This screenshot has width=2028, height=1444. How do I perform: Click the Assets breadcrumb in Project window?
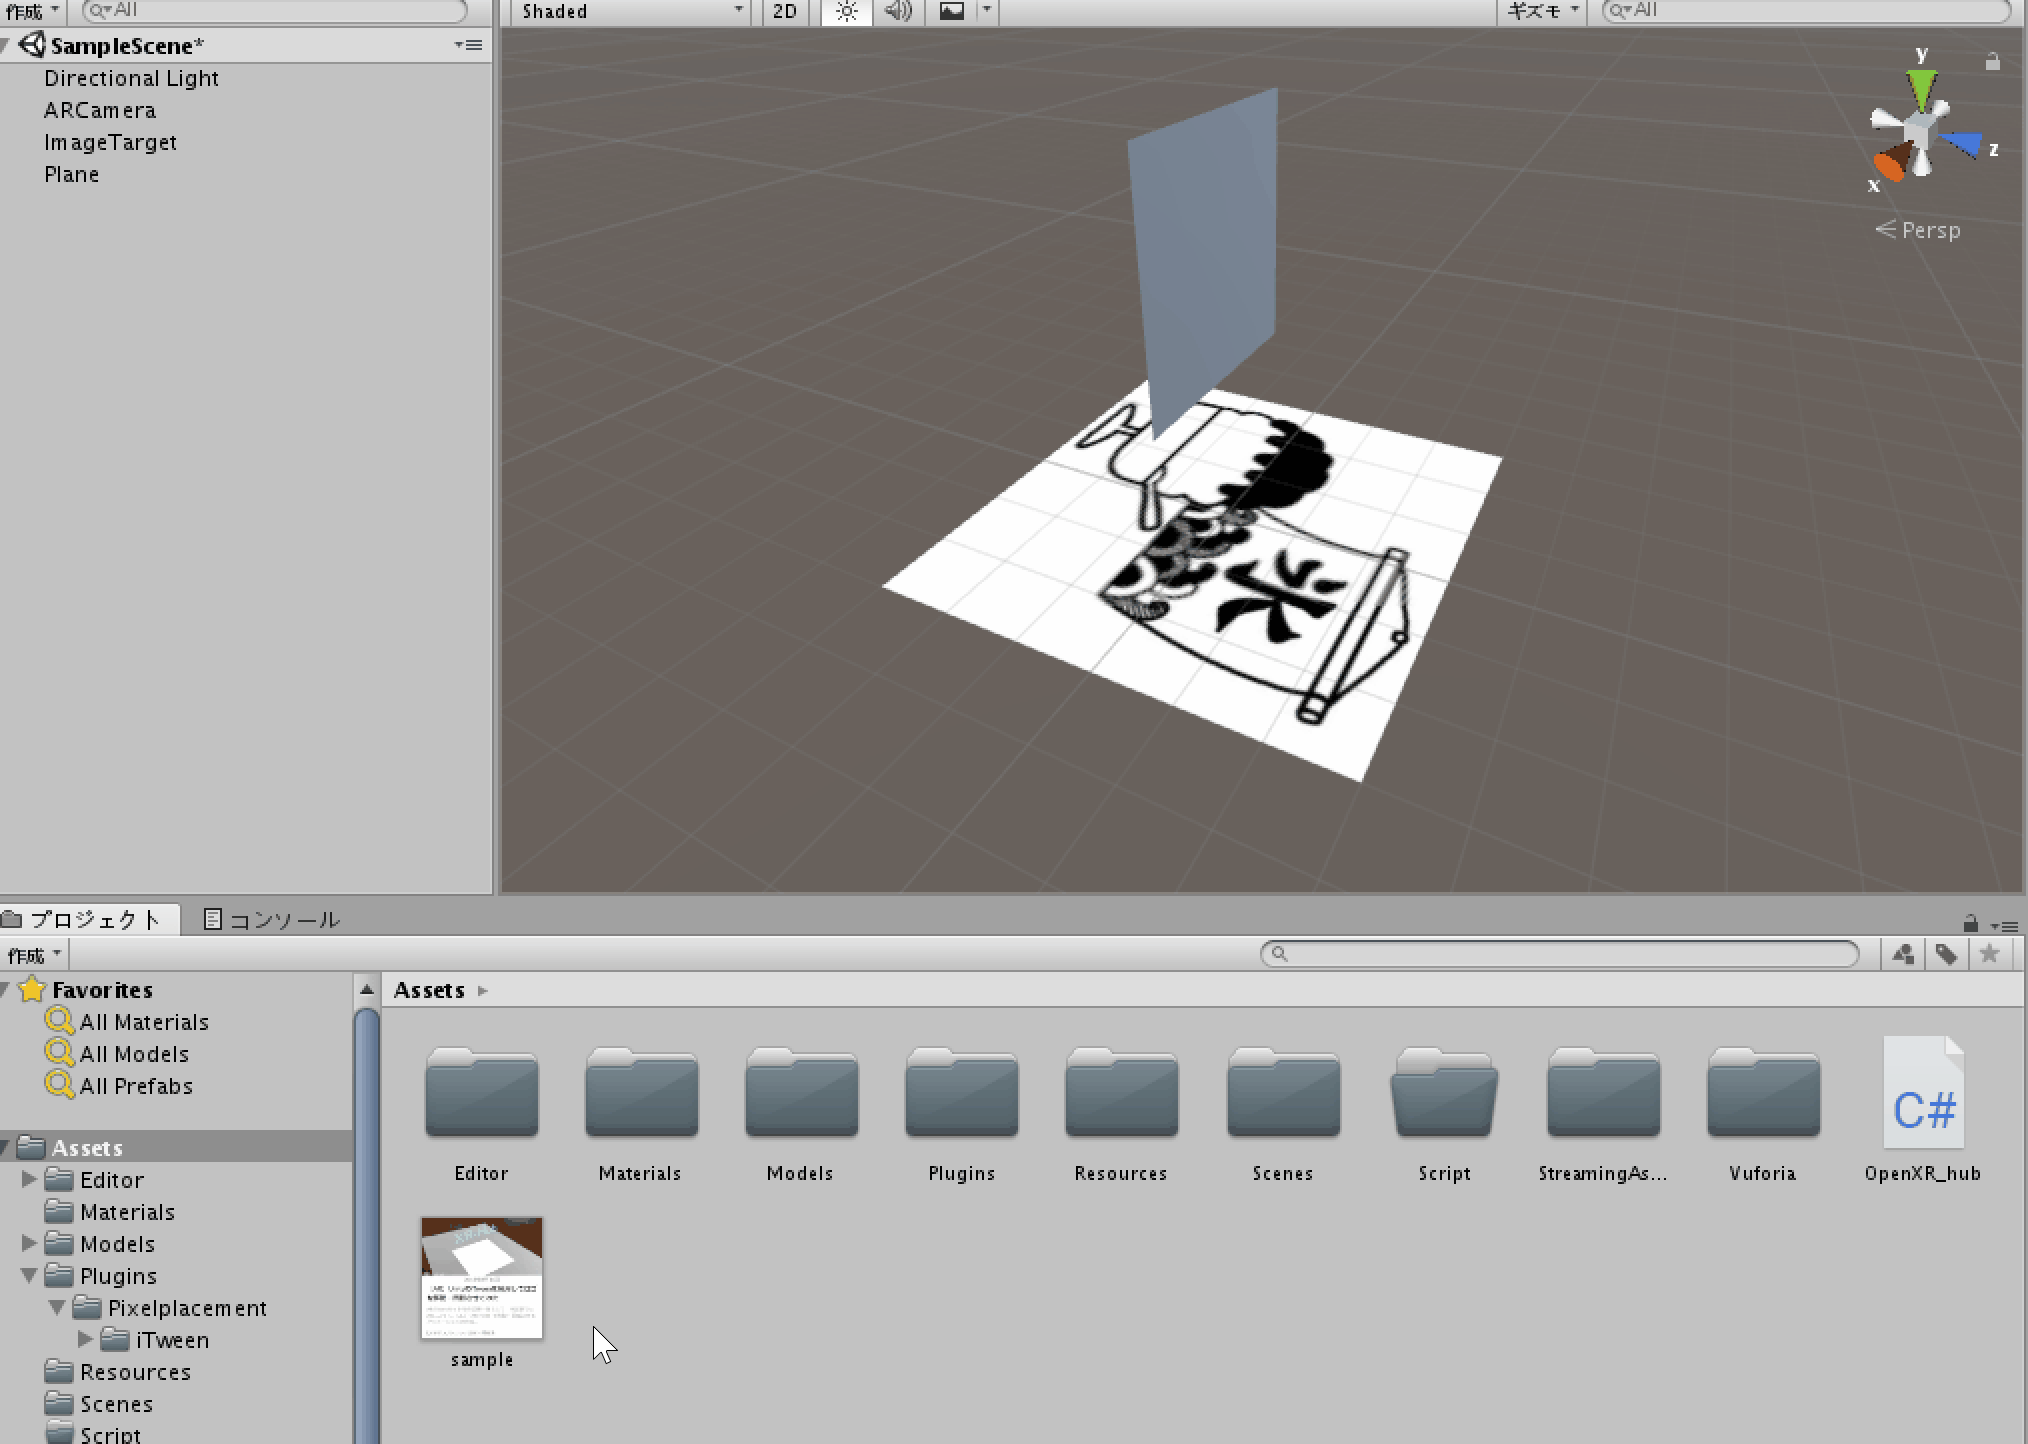(x=429, y=989)
